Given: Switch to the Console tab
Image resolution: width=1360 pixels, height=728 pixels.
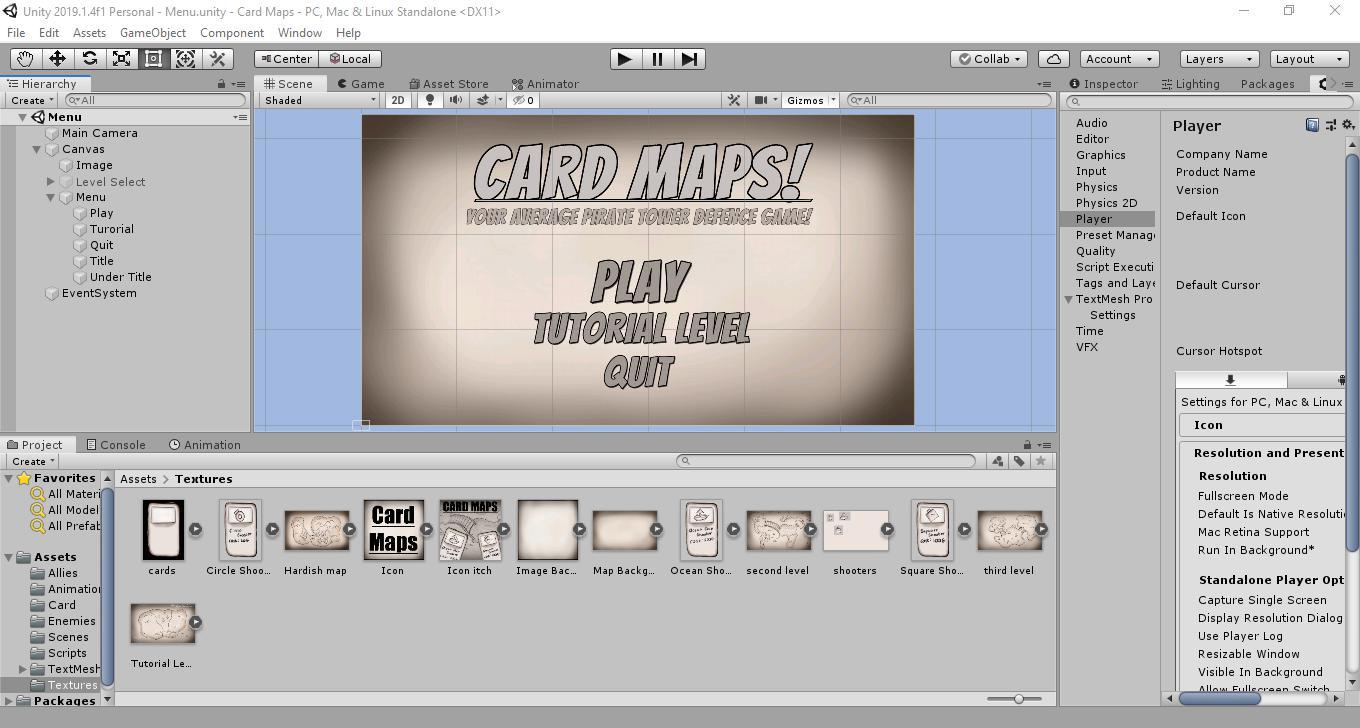Looking at the screenshot, I should tap(118, 444).
